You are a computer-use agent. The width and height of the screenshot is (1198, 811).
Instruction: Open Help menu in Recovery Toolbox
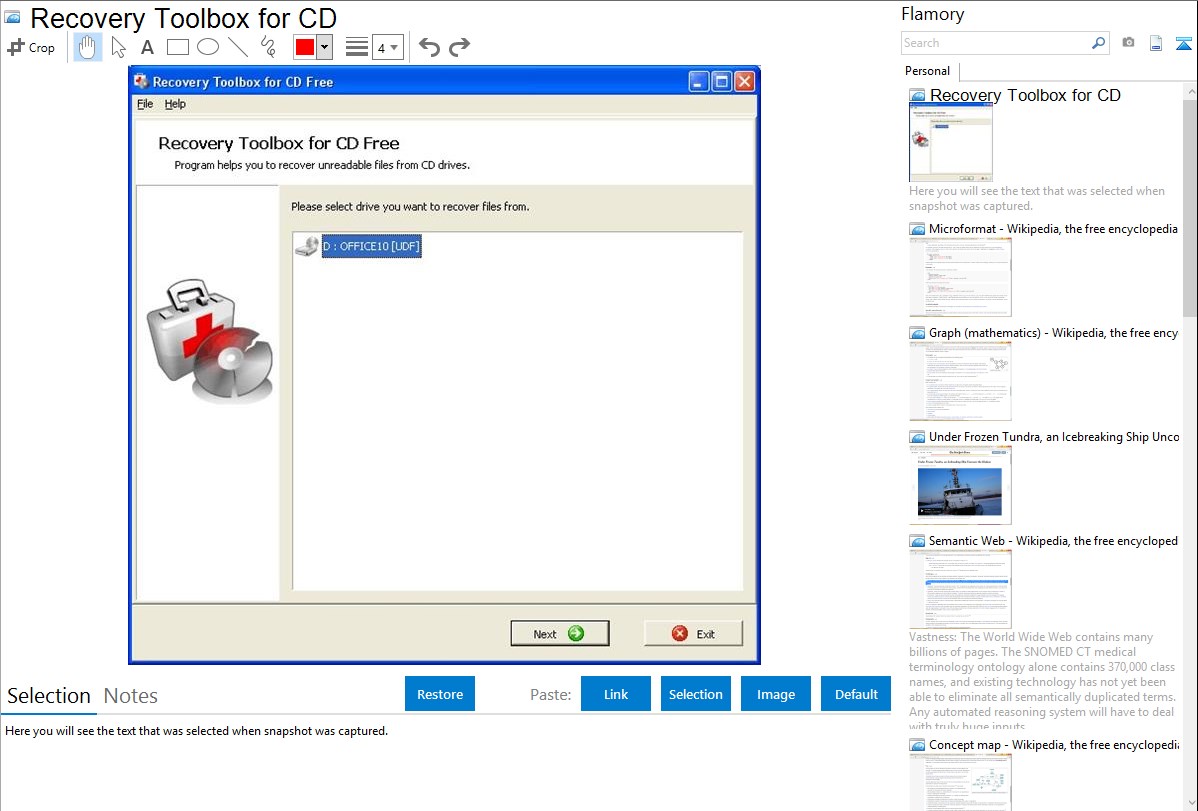(175, 104)
